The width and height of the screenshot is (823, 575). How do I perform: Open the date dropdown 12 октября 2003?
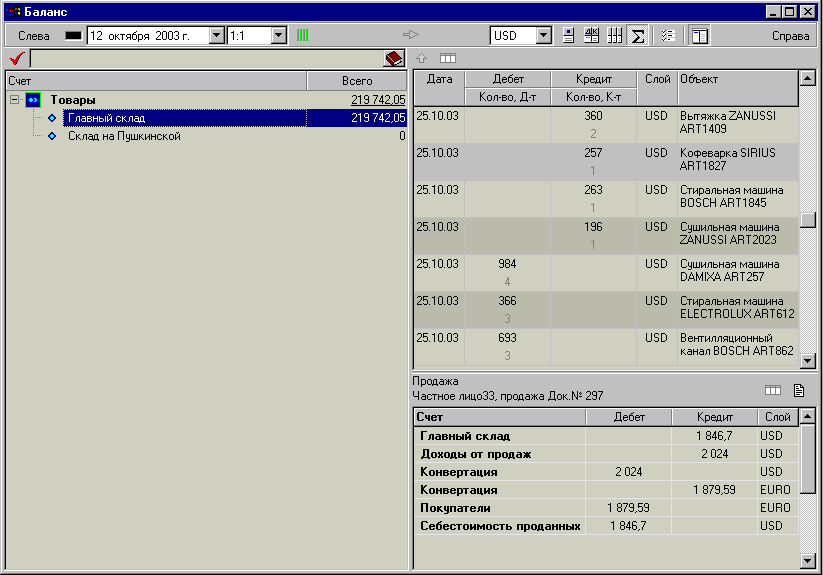coord(217,36)
